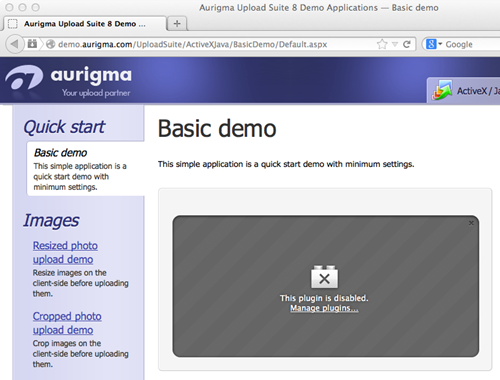Click the Basic demo page heading
500x380 pixels.
217,129
